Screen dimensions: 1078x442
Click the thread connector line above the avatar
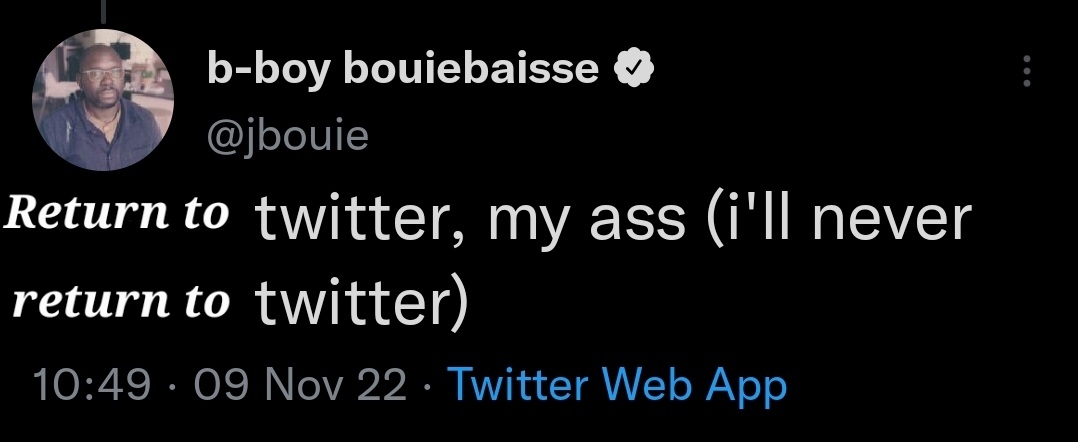point(103,9)
